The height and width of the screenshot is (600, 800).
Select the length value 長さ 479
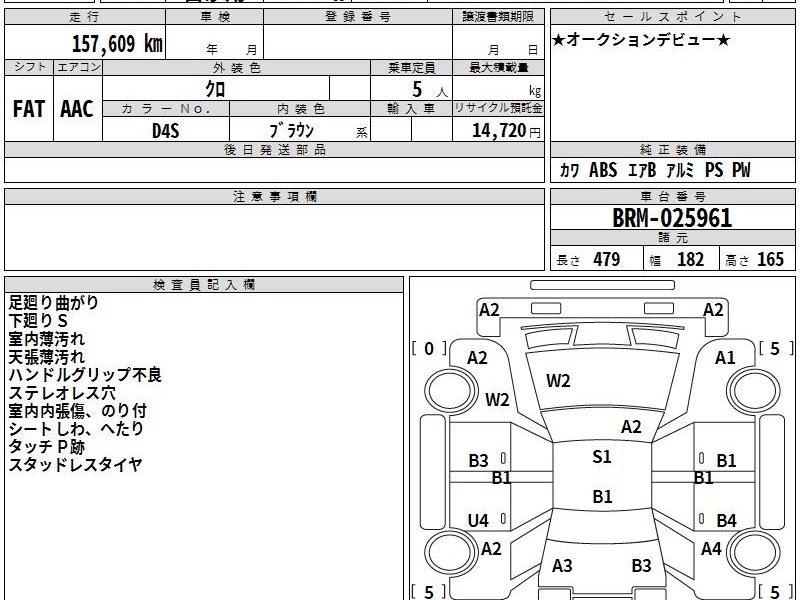point(588,259)
